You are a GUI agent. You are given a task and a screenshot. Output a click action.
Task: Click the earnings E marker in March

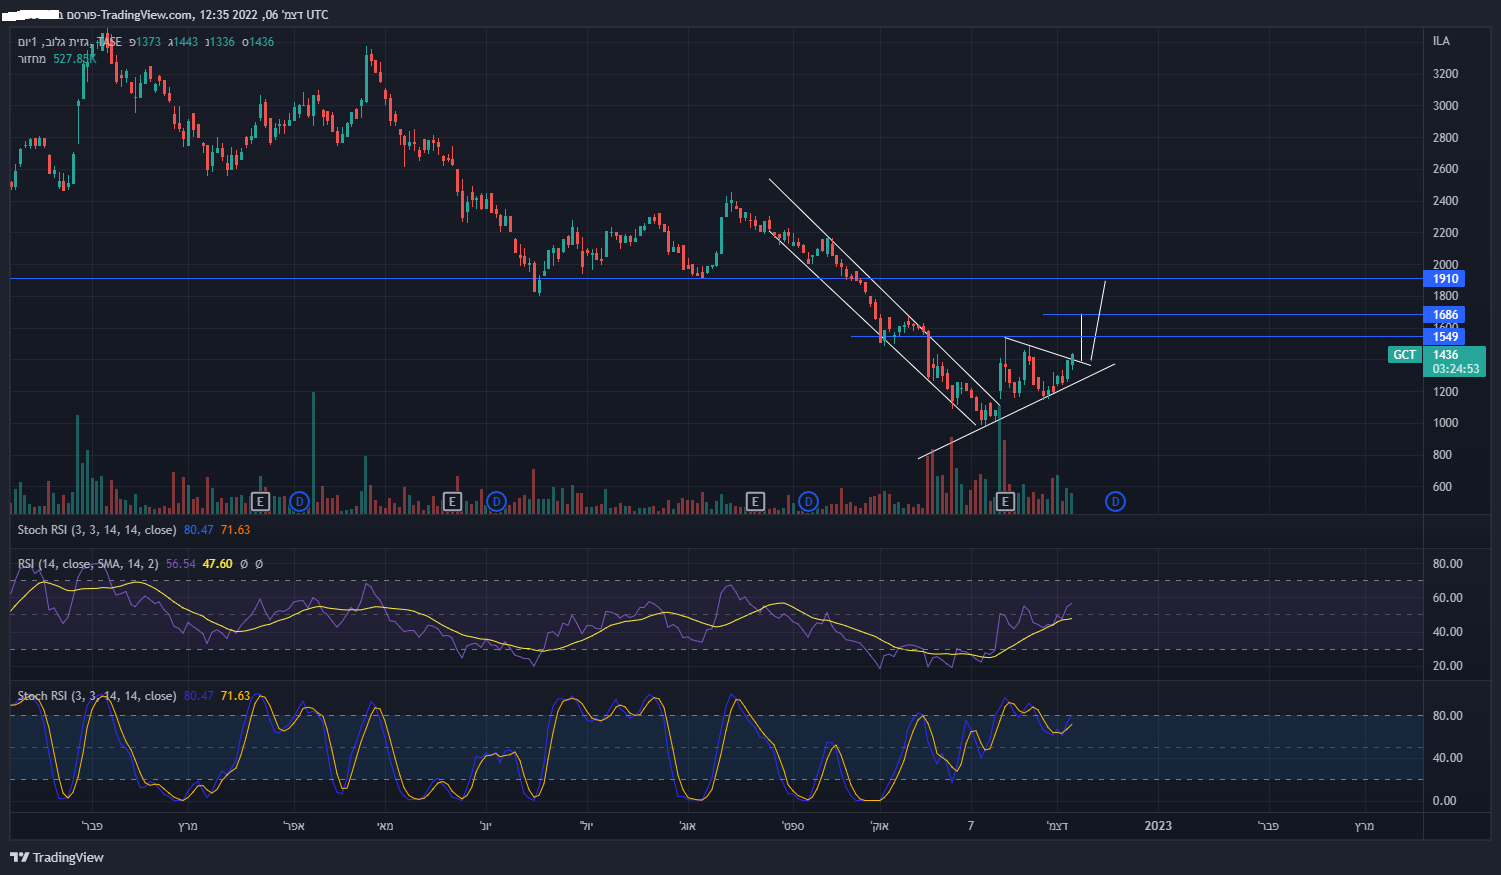click(x=260, y=501)
